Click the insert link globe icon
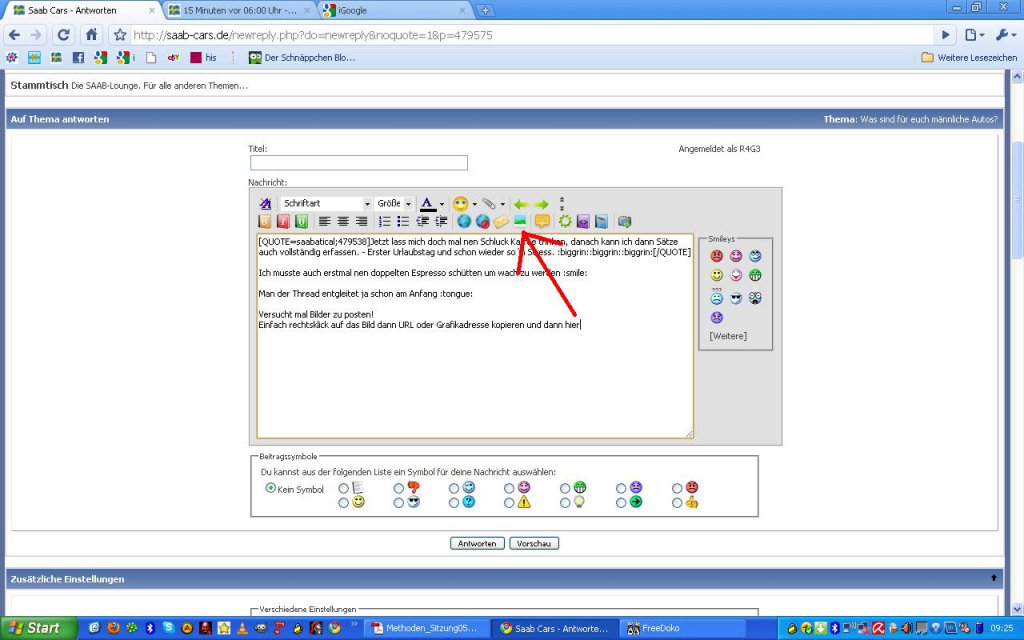 click(464, 221)
